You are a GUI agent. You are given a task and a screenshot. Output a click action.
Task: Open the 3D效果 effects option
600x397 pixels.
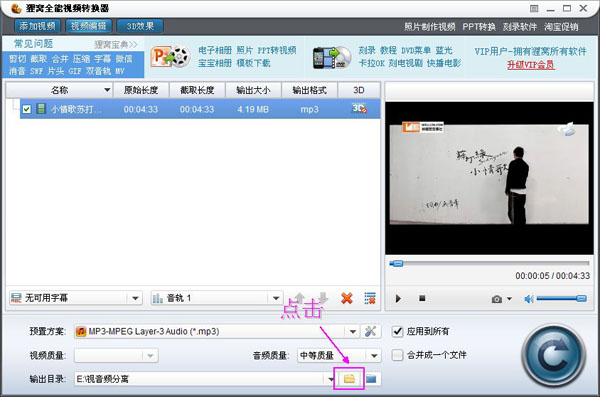click(x=140, y=26)
